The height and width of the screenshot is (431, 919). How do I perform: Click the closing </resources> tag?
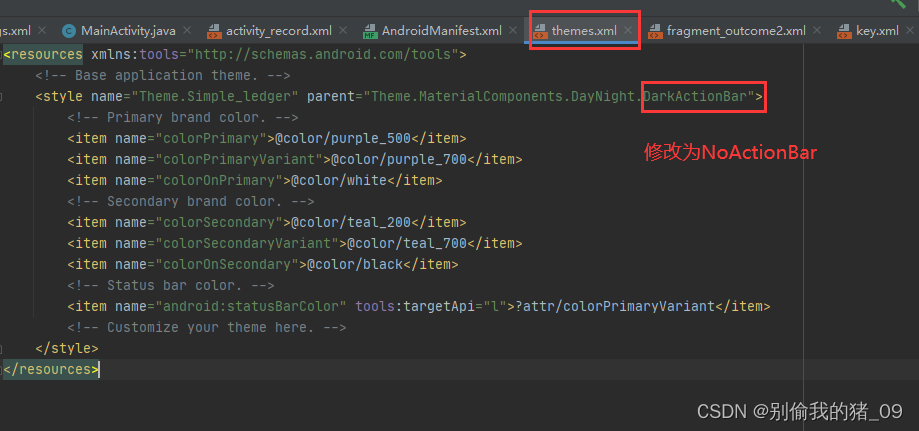(51, 370)
